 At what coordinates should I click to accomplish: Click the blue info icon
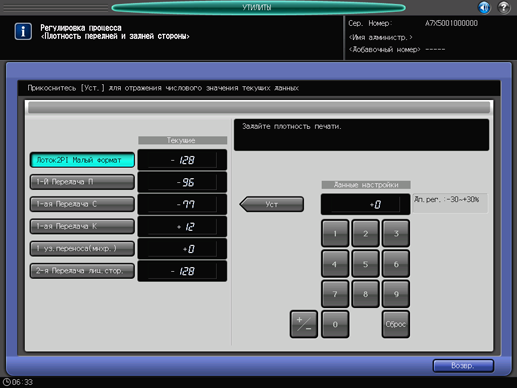23,31
